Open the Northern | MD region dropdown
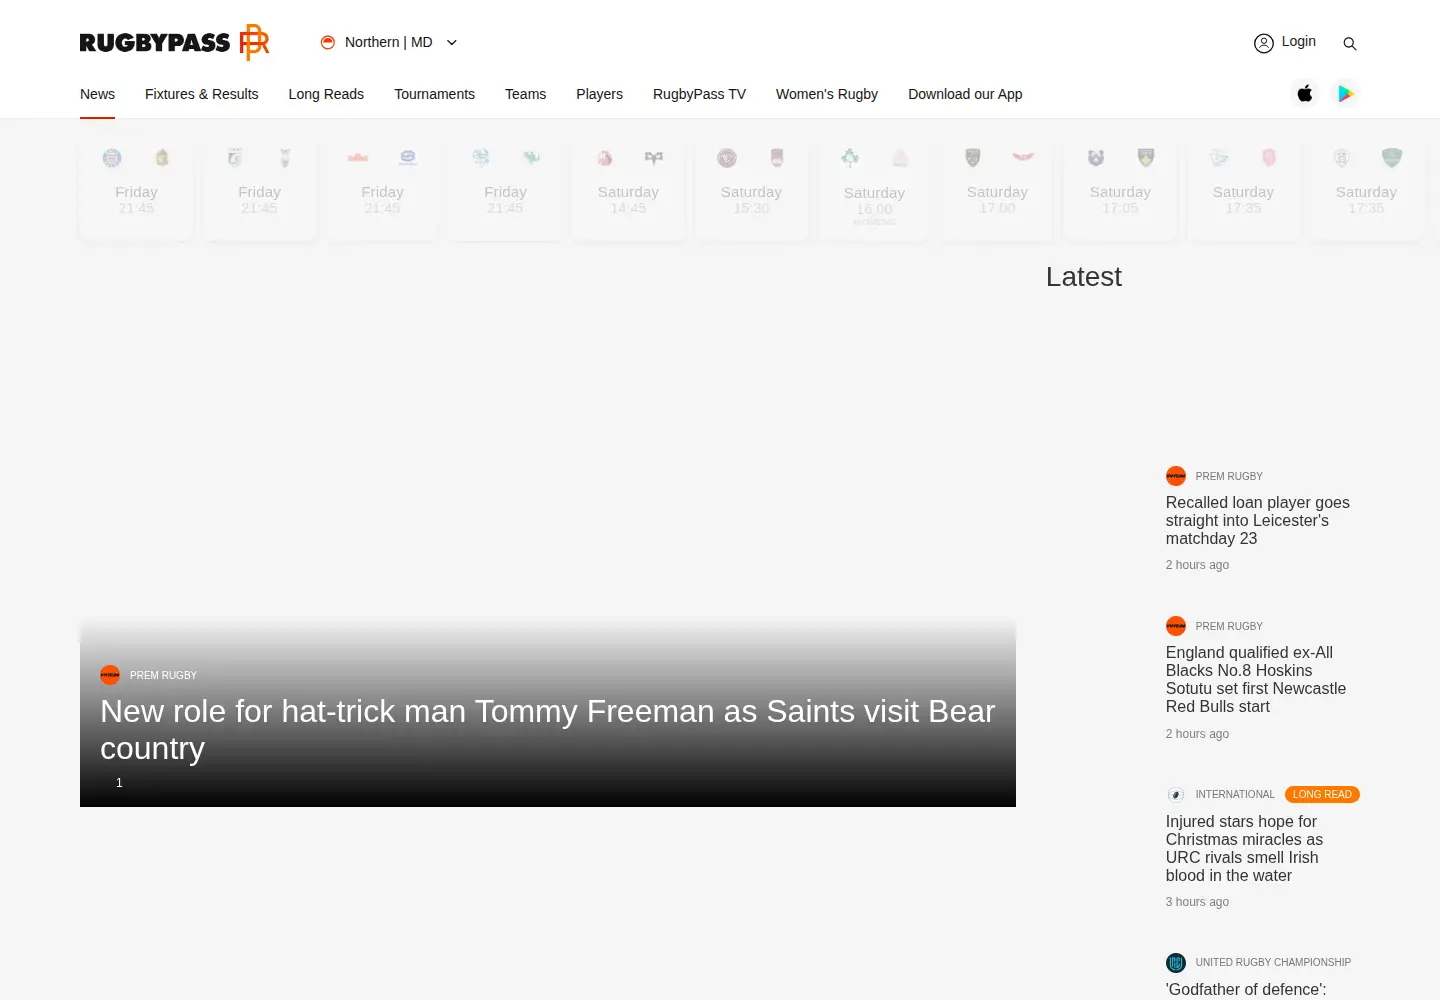Screen dimensions: 1440x1000 [x=389, y=42]
